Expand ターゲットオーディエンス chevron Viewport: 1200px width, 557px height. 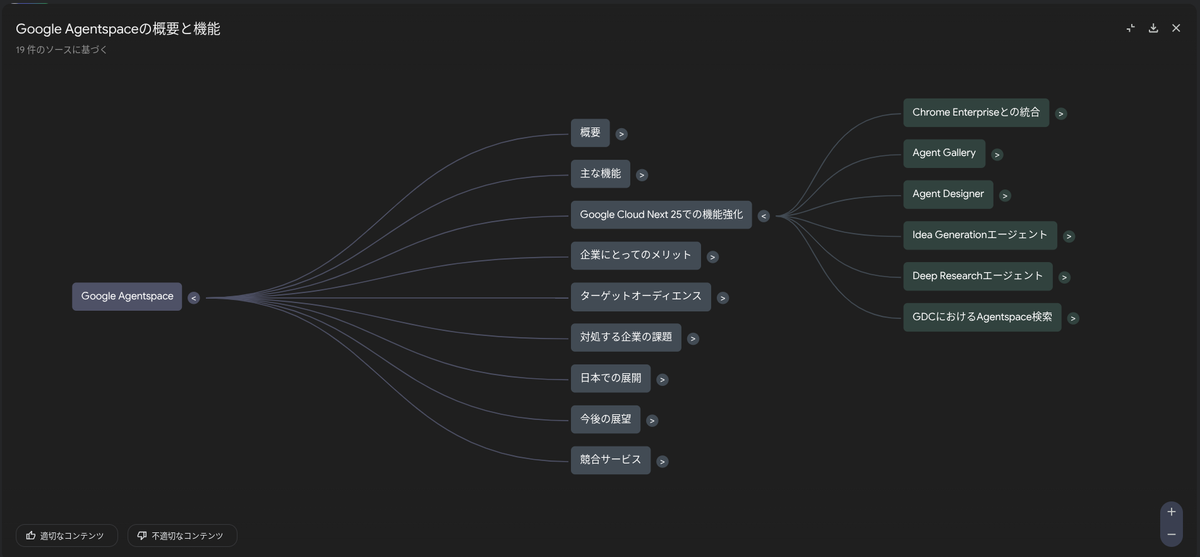(x=723, y=297)
